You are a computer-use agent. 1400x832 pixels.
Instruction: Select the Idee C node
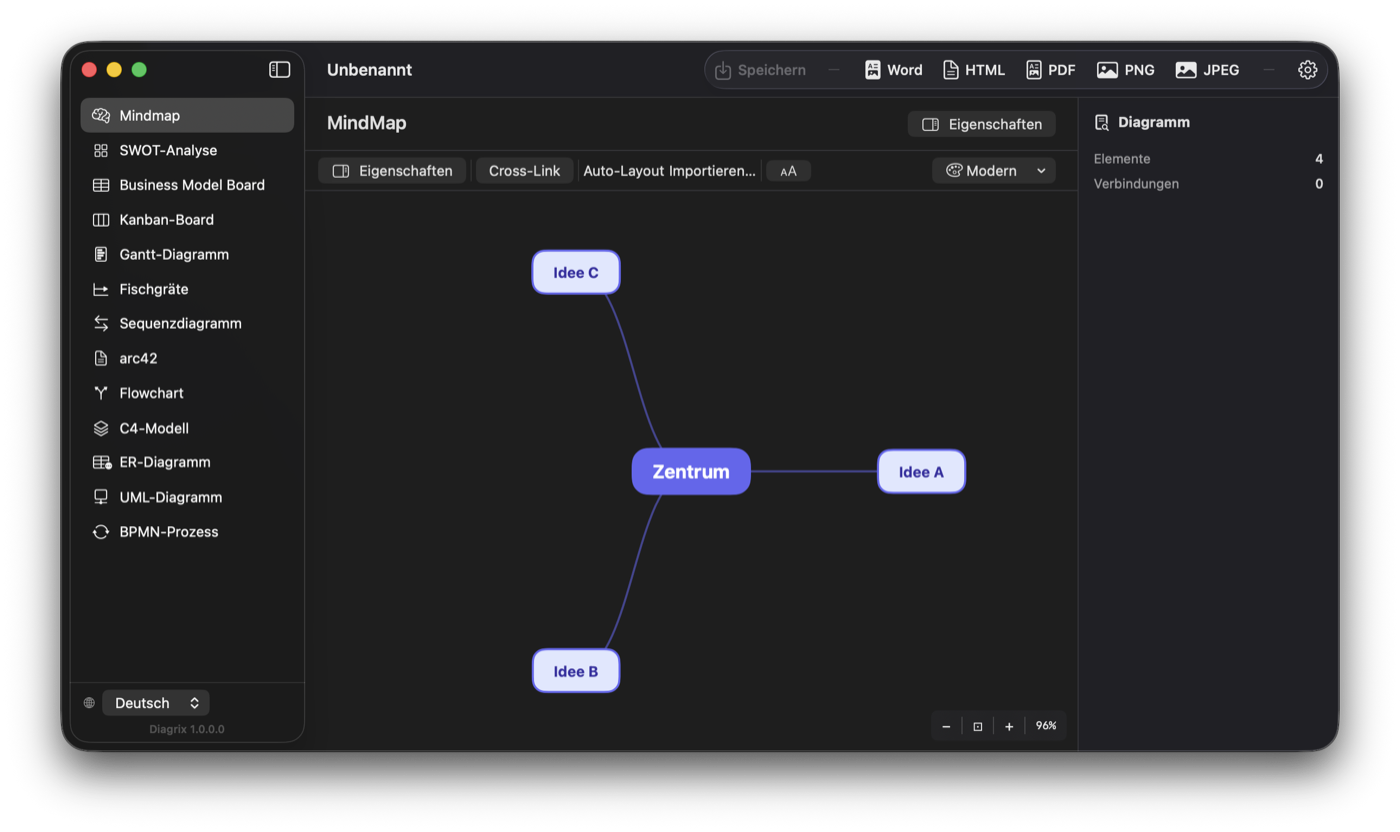pos(576,272)
